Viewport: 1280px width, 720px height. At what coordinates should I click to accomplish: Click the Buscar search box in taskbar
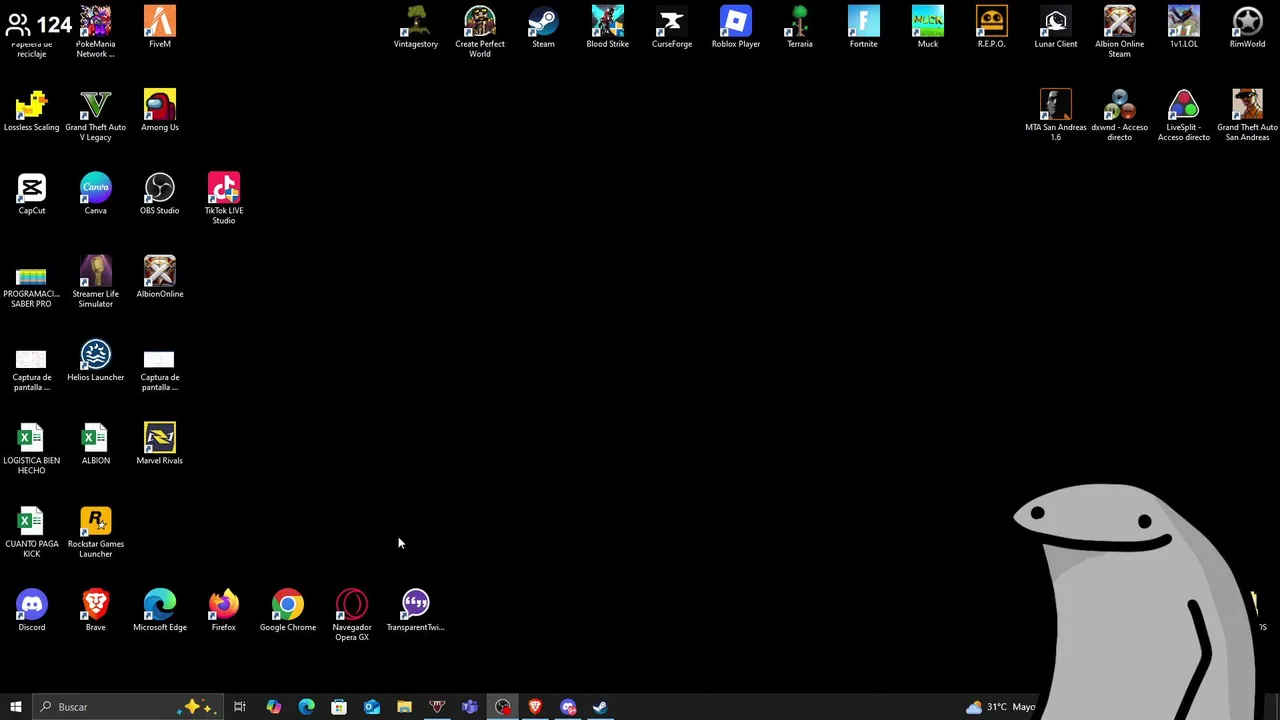pos(128,707)
